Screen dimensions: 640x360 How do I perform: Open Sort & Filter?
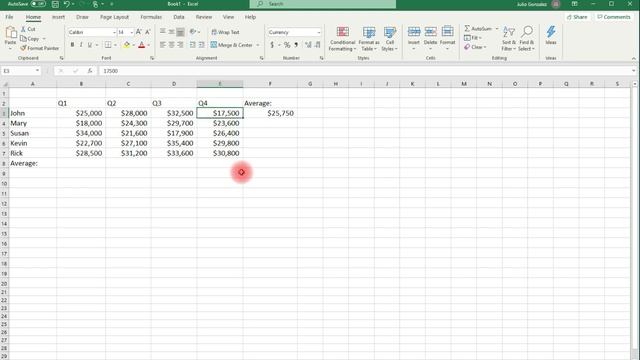[509, 39]
